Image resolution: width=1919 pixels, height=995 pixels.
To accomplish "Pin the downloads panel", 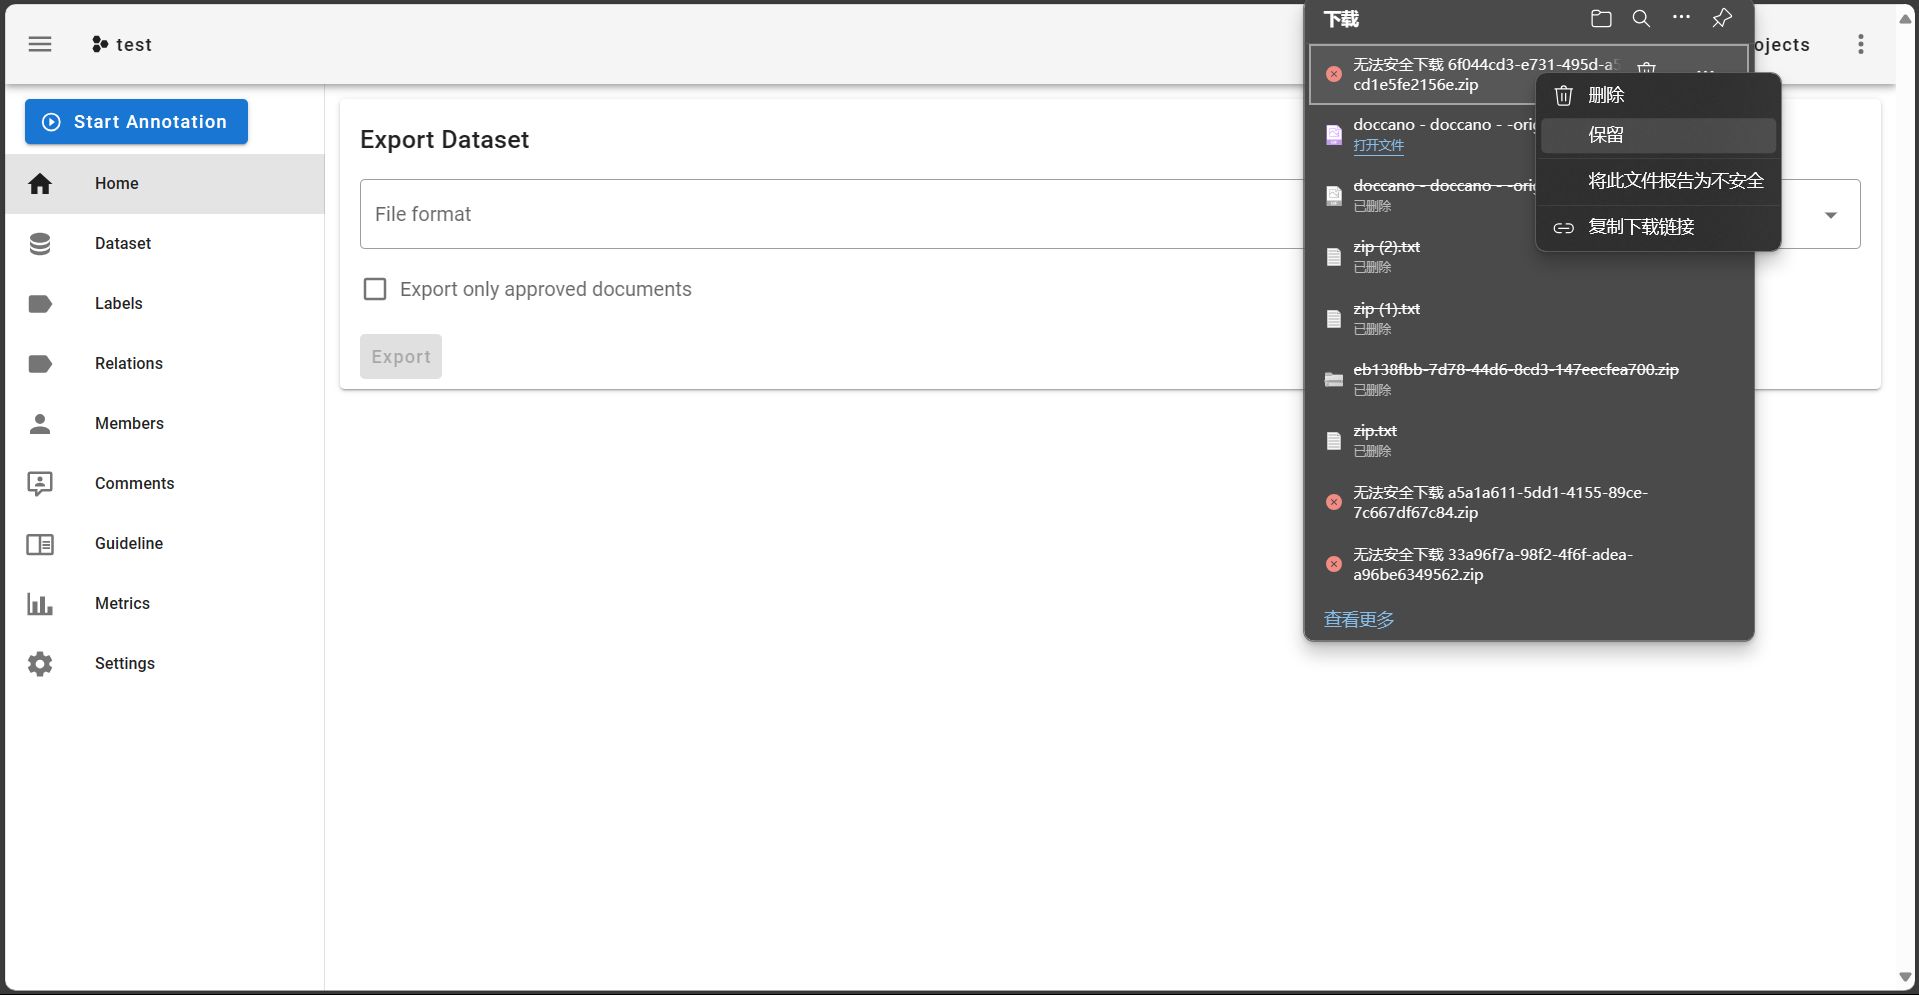I will coord(1722,18).
